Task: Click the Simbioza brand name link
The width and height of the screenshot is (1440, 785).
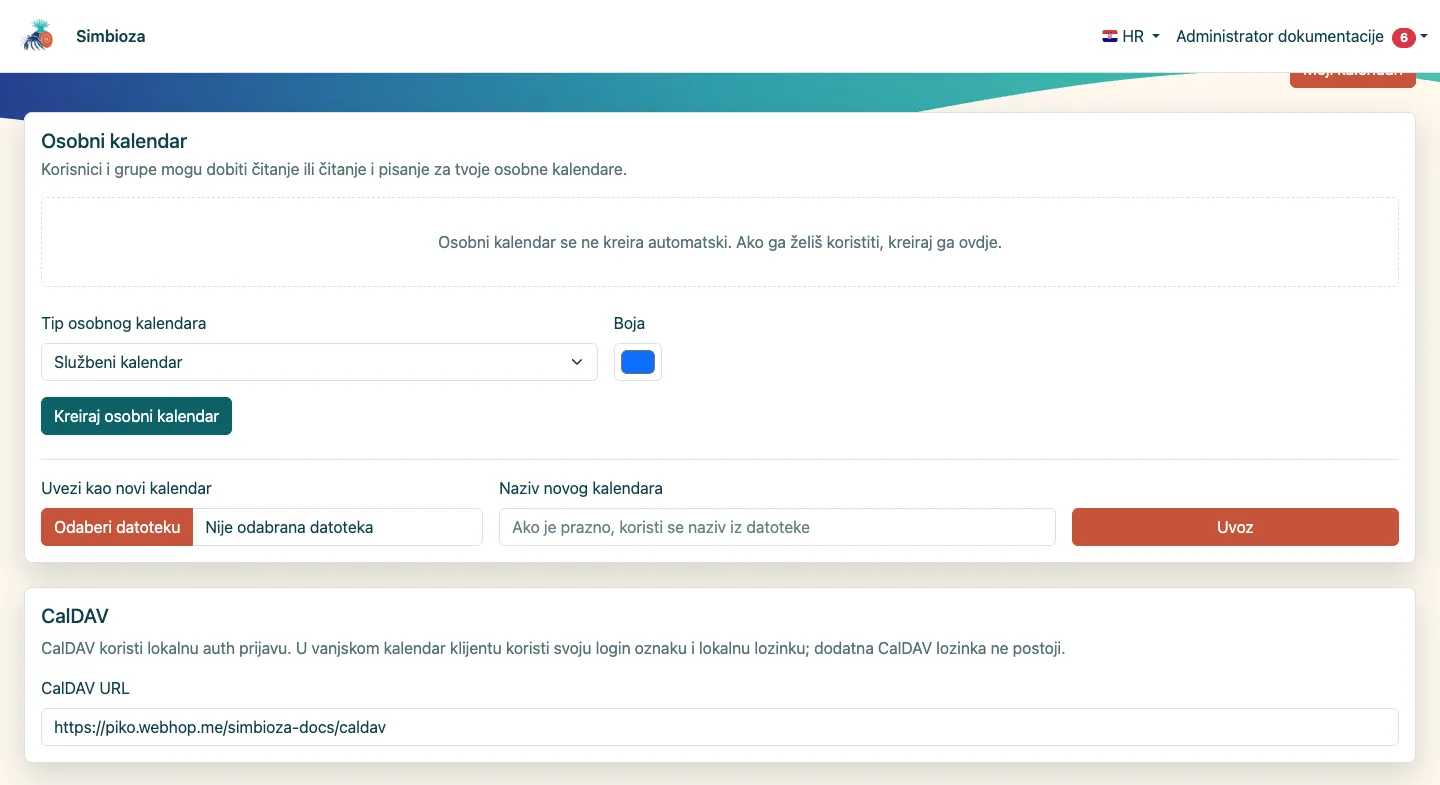Action: [111, 36]
